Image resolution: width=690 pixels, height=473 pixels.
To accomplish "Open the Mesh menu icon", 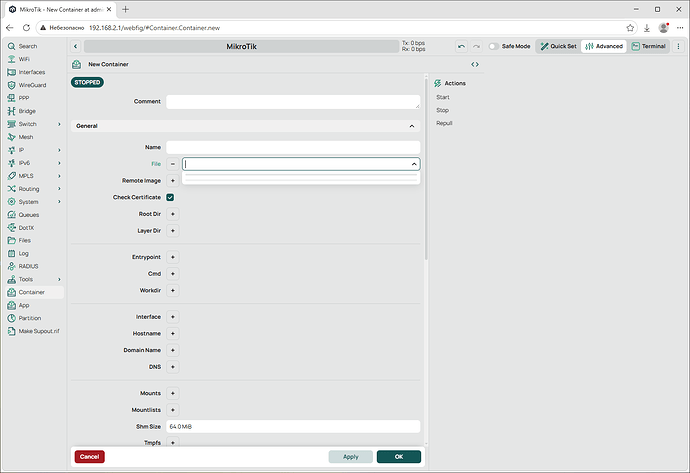I will tap(11, 137).
